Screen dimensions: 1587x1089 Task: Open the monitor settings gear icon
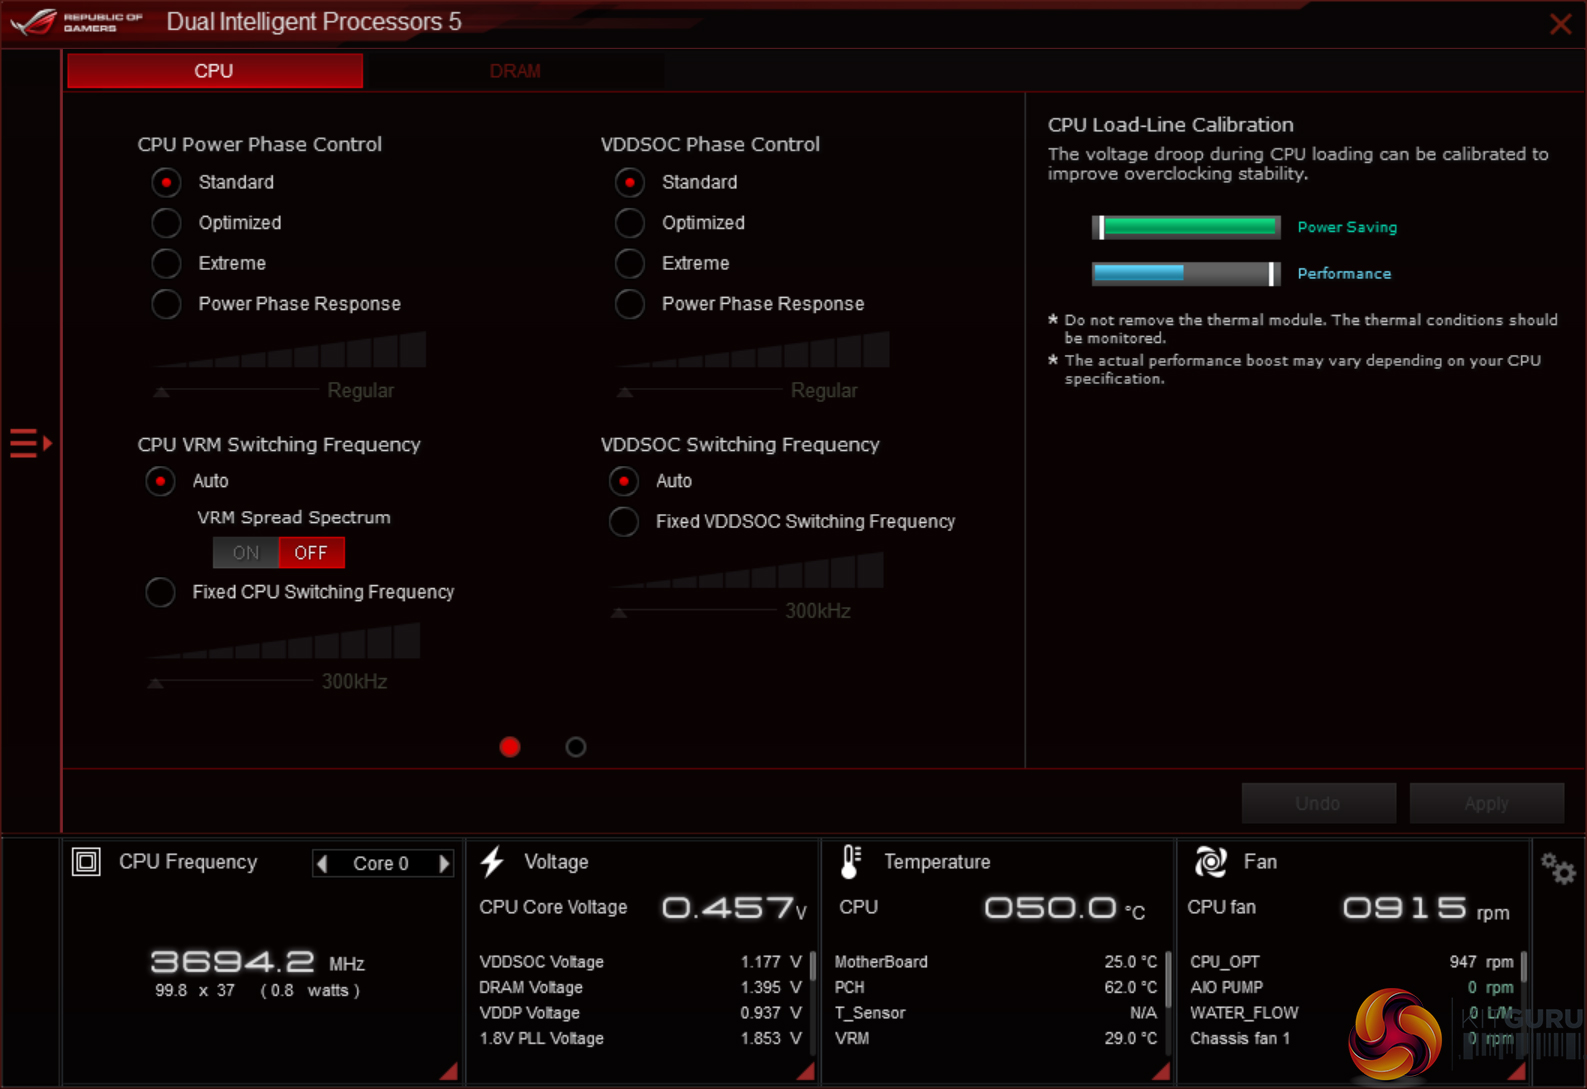click(x=1557, y=868)
